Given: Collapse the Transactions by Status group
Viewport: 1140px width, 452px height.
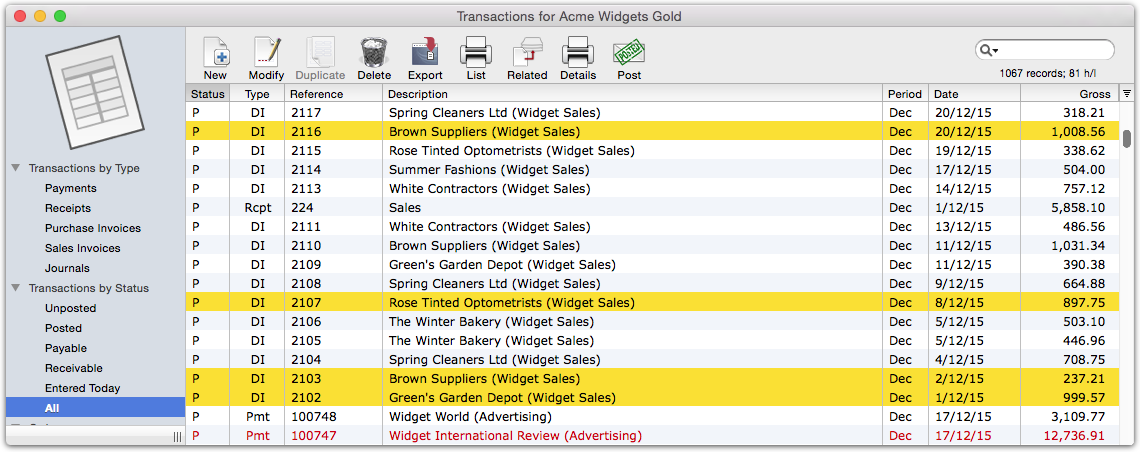Looking at the screenshot, I should 15,288.
